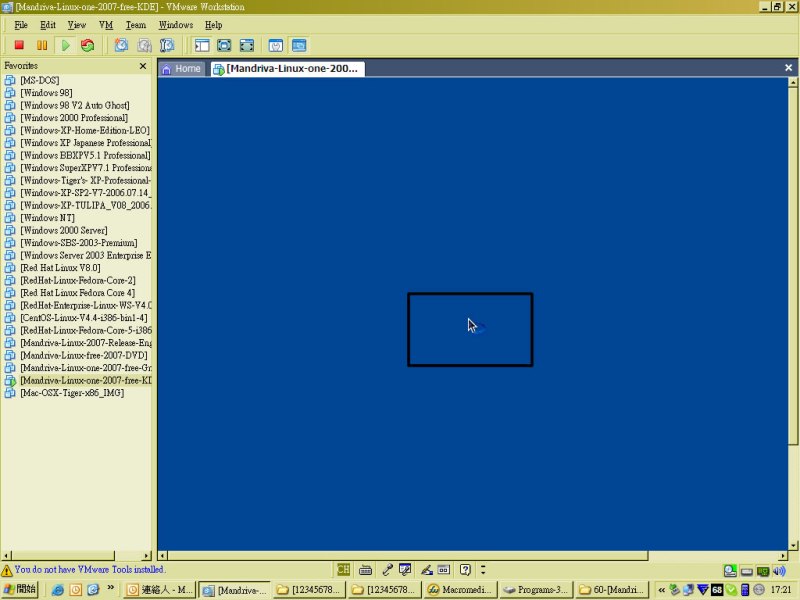The width and height of the screenshot is (800, 600).
Task: Click the VMware network adapter status icon
Action: click(x=763, y=571)
